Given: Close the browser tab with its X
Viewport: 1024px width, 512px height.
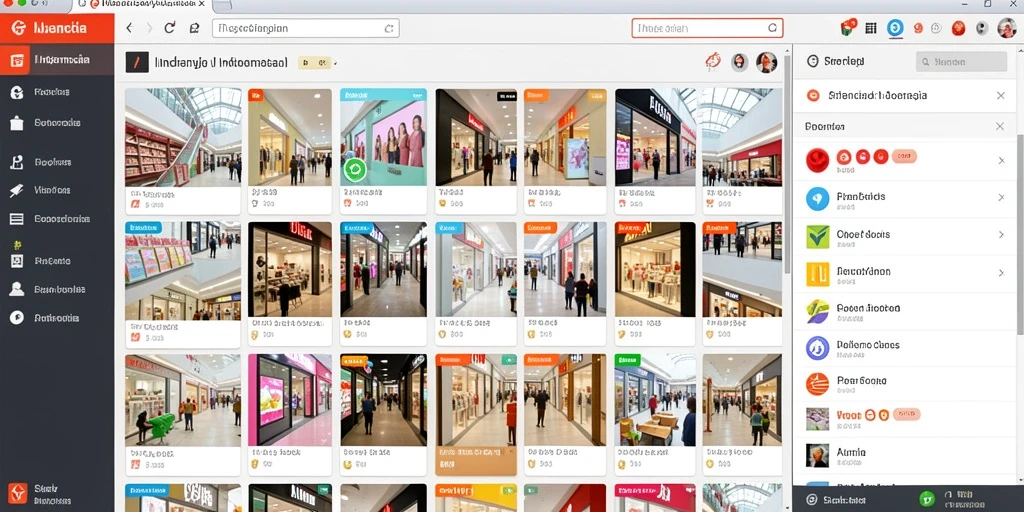Looking at the screenshot, I should (x=201, y=4).
